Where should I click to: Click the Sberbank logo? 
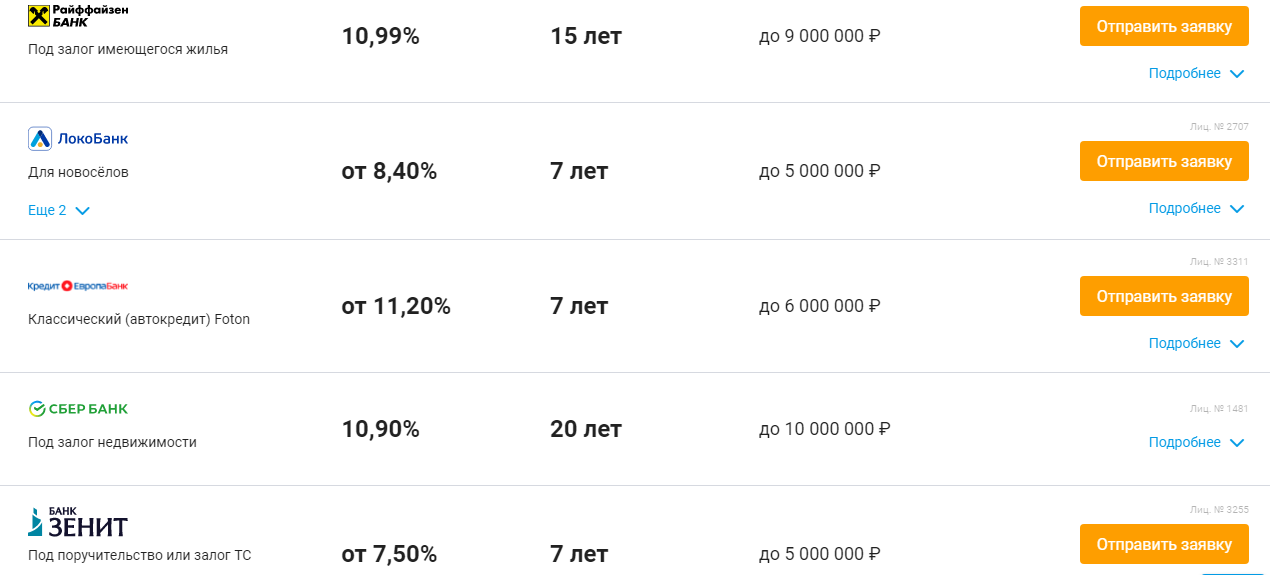point(78,408)
